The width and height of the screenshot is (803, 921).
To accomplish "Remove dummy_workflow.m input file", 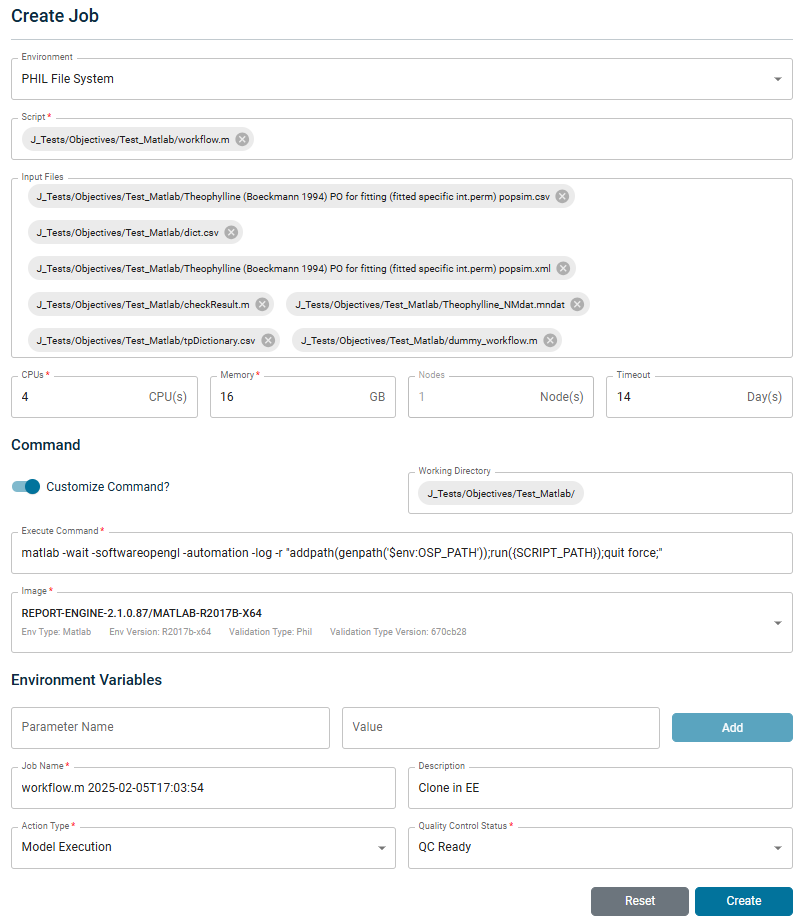I will pos(550,341).
